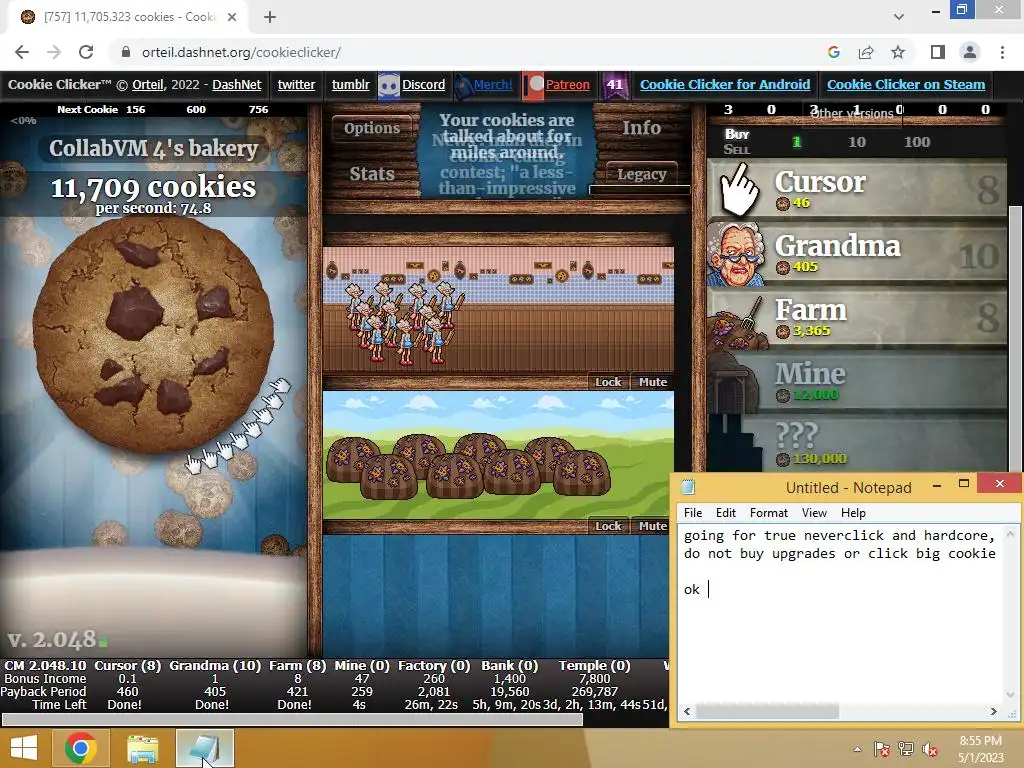The height and width of the screenshot is (768, 1024).
Task: Buy a Grandma building
Action: [x=857, y=253]
